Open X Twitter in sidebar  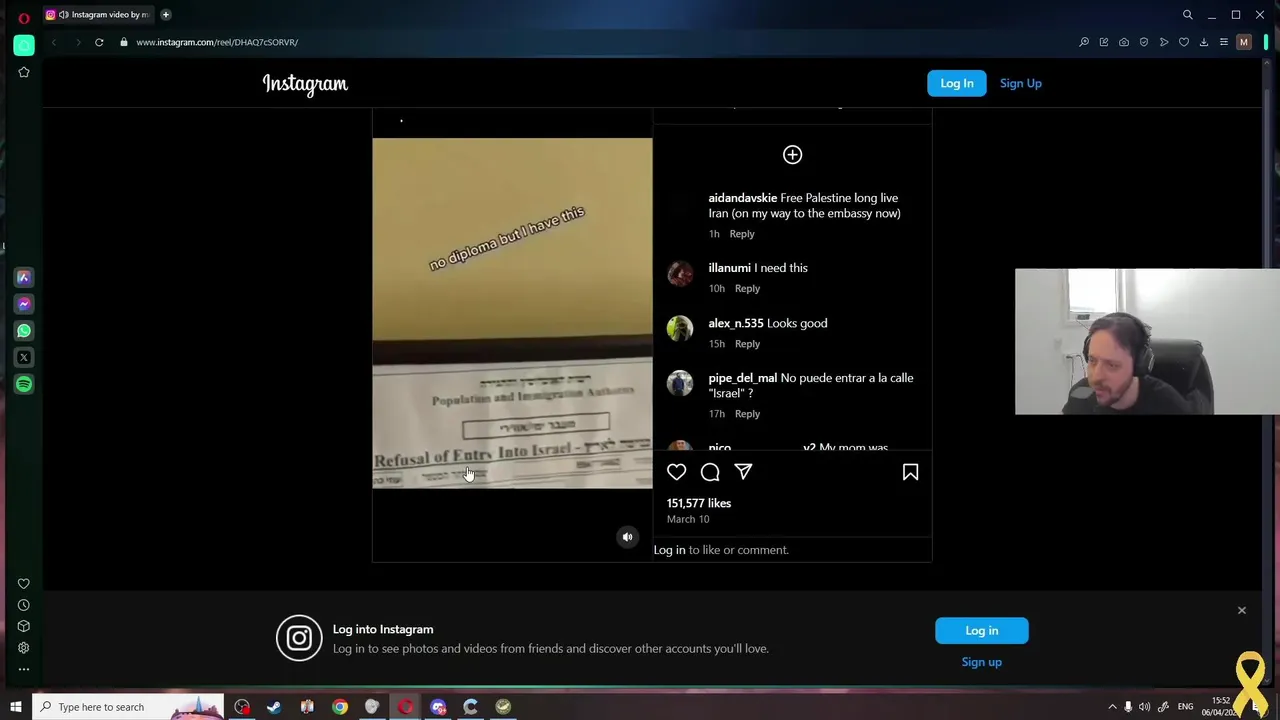[x=24, y=357]
